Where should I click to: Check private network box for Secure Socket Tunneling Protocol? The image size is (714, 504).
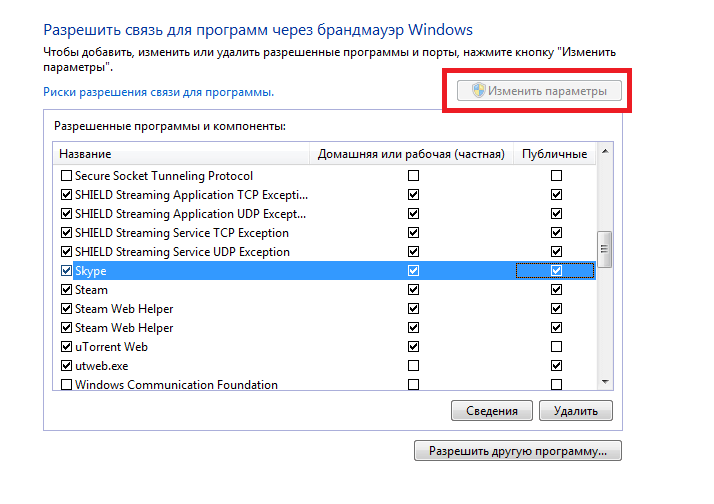click(413, 175)
